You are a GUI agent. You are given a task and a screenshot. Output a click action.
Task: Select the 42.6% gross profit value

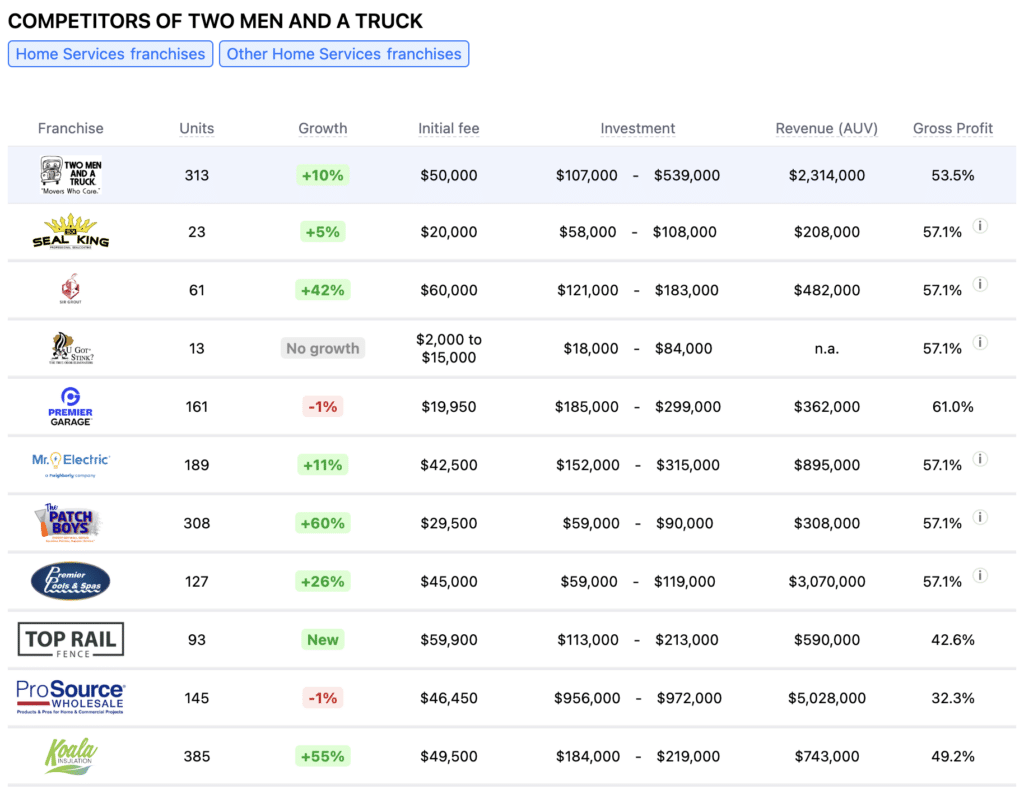tap(953, 640)
